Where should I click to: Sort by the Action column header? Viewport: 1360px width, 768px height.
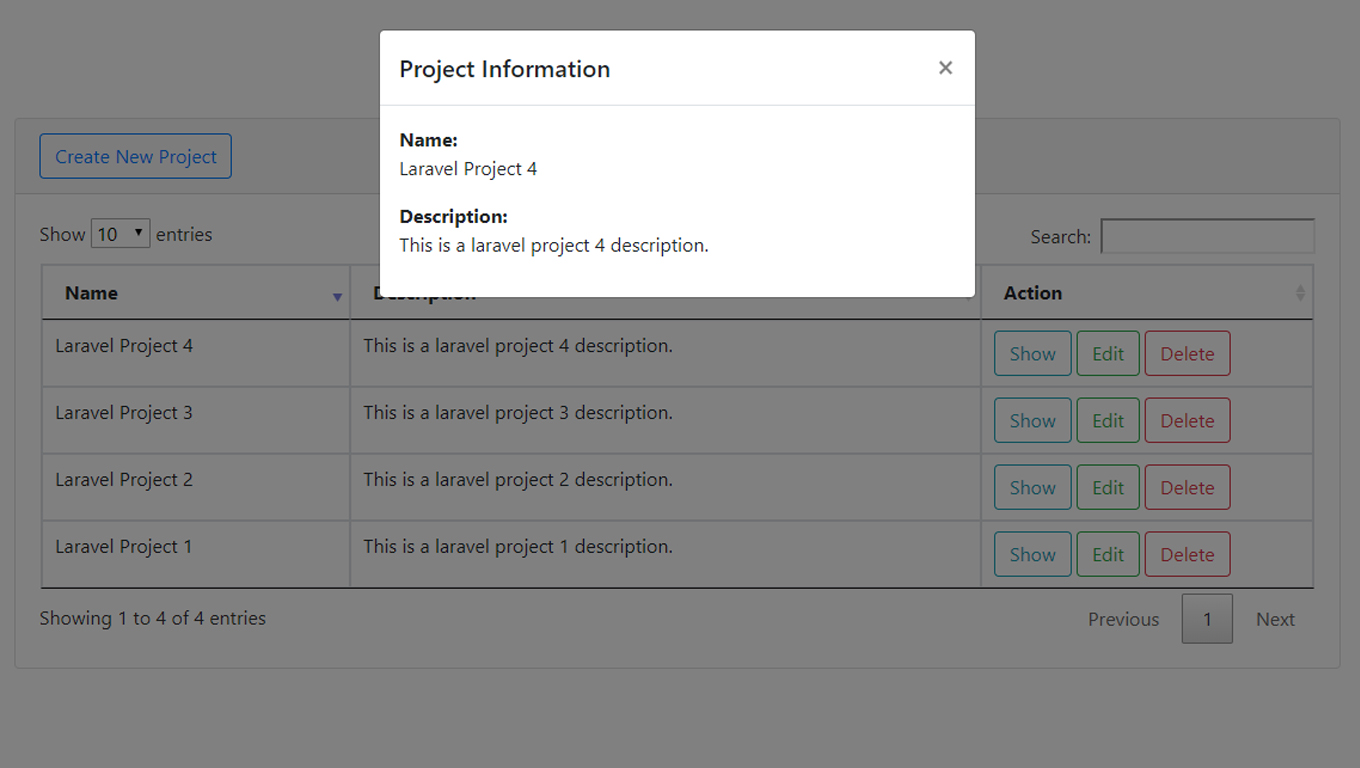click(x=1147, y=293)
